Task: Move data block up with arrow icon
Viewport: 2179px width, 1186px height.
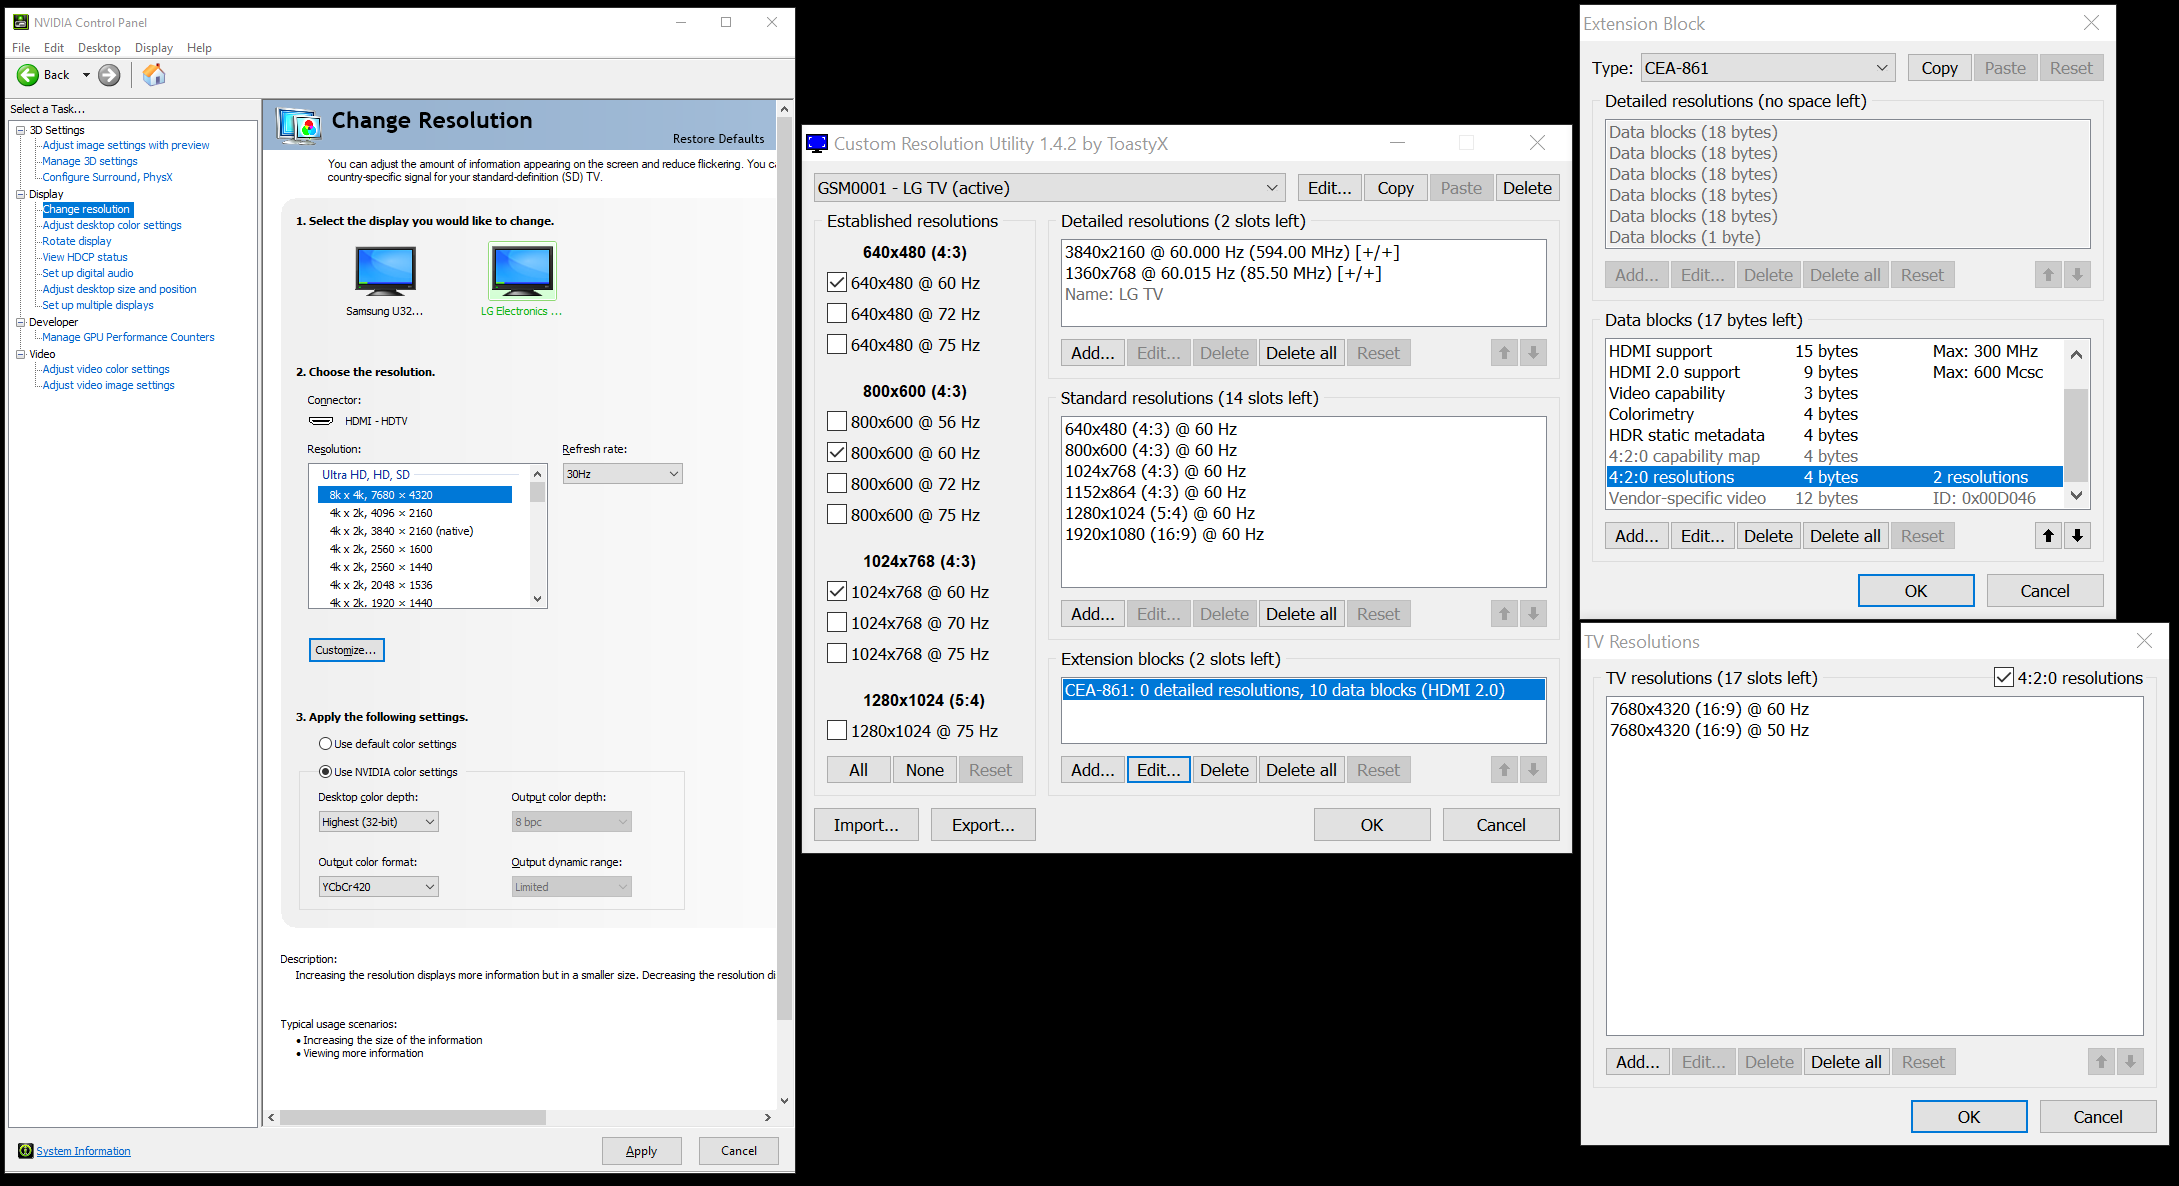Action: point(2048,536)
